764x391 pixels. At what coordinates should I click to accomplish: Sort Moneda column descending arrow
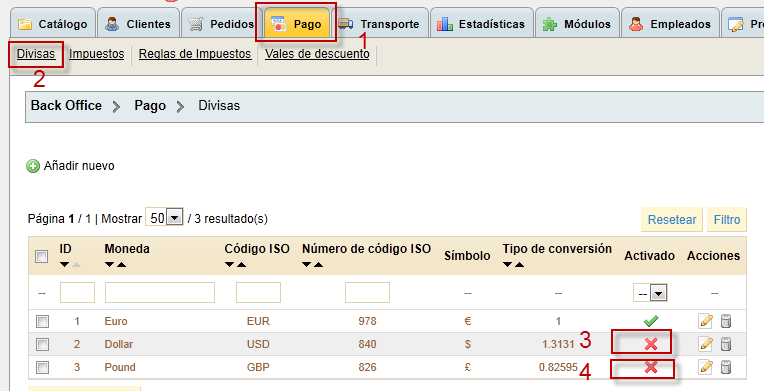coord(109,265)
